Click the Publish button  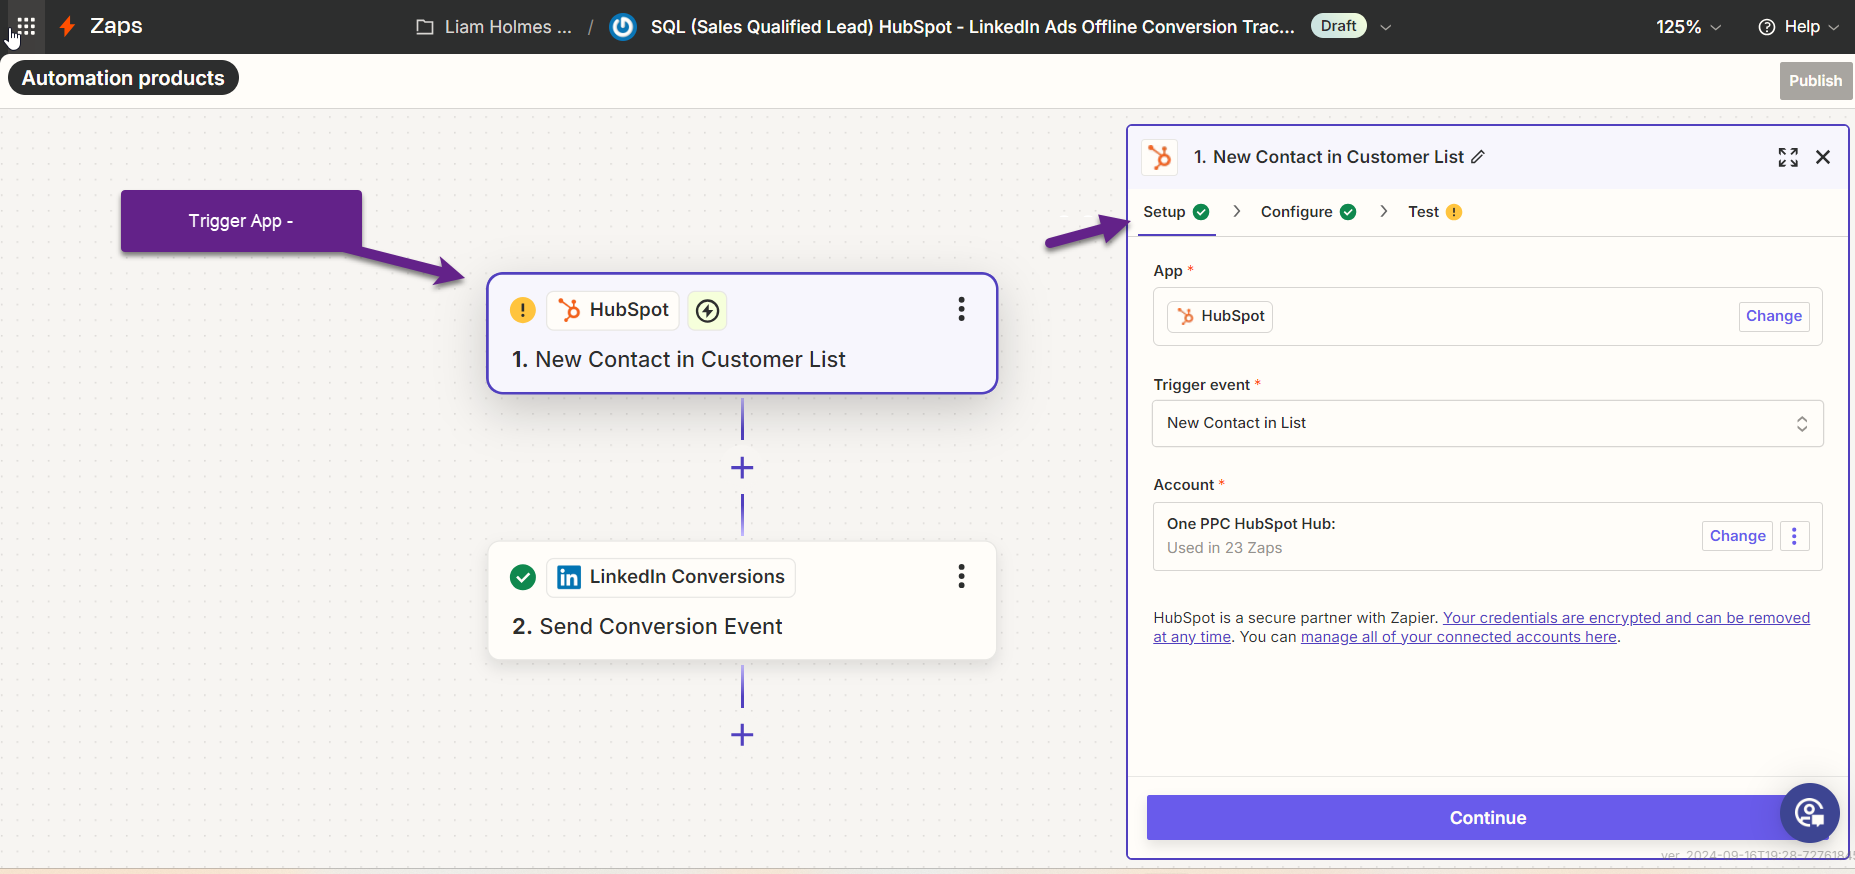tap(1815, 81)
